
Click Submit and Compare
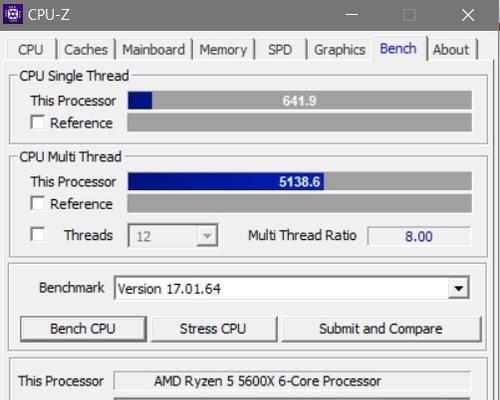pos(382,329)
